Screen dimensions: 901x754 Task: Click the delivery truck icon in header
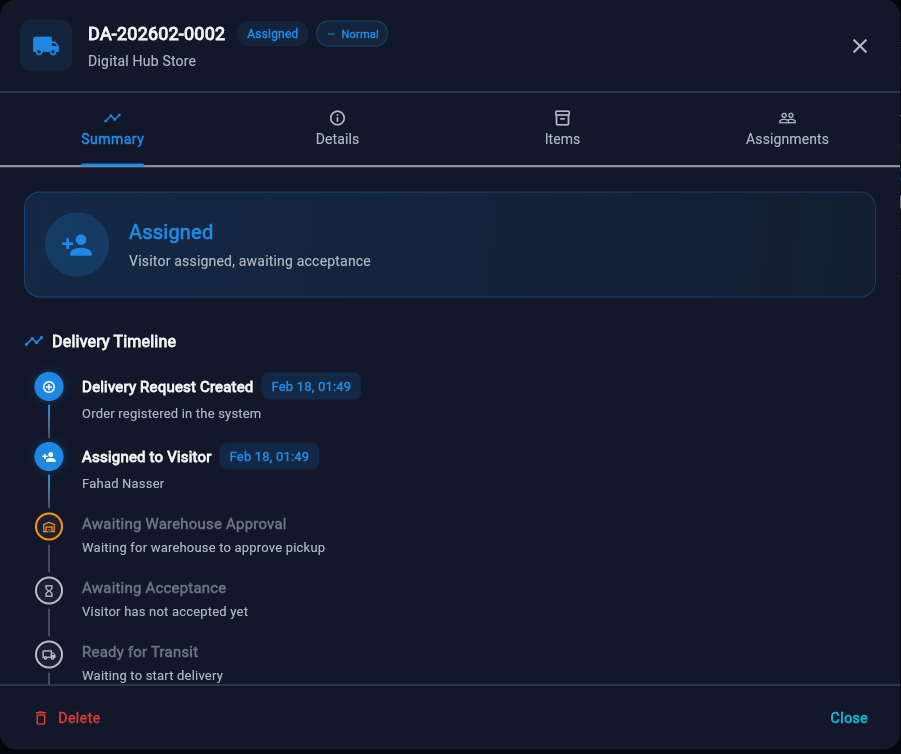tap(46, 46)
